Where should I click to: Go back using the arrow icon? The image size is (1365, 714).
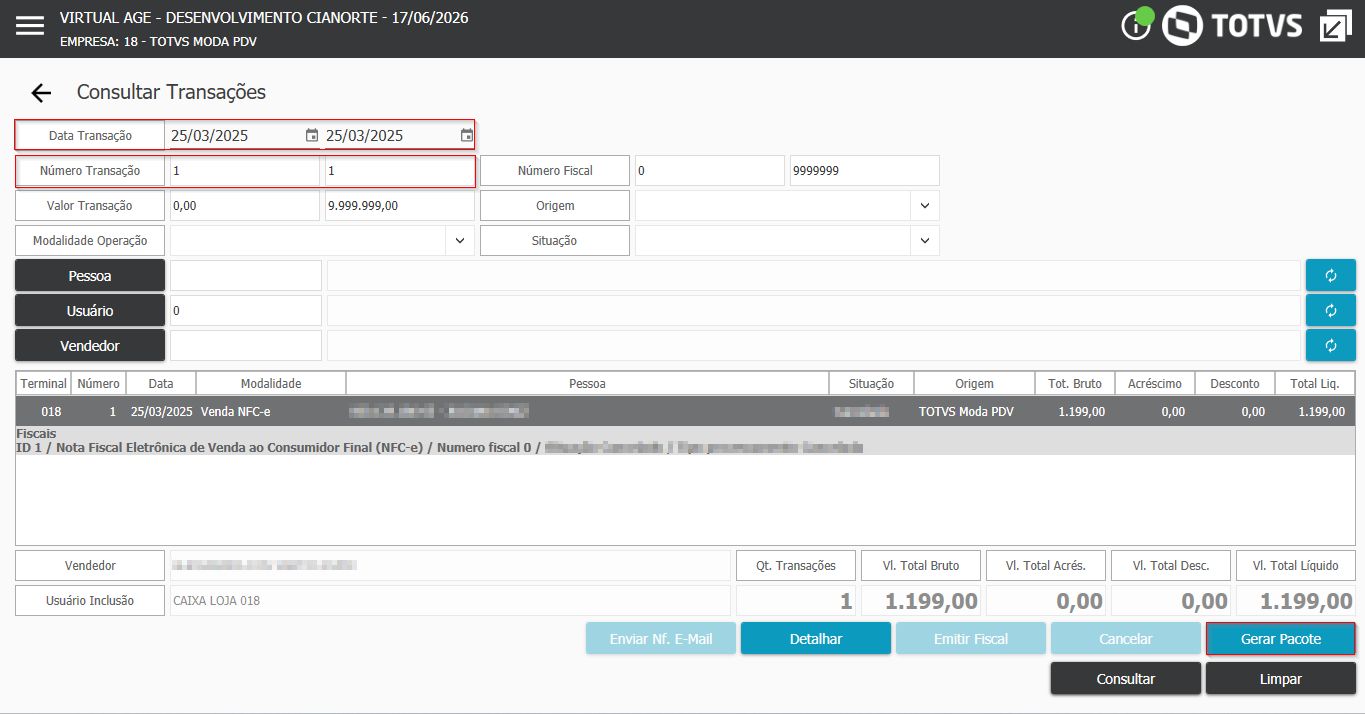coord(41,93)
